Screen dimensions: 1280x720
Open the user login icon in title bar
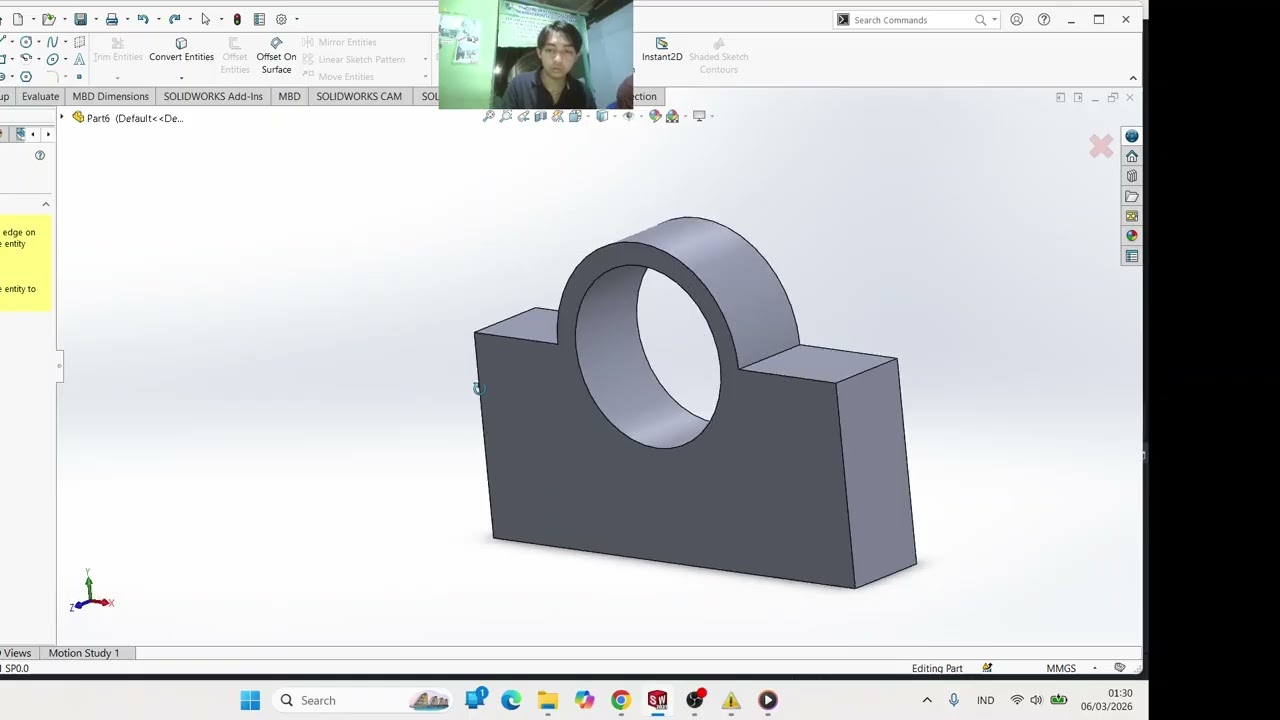point(1016,20)
